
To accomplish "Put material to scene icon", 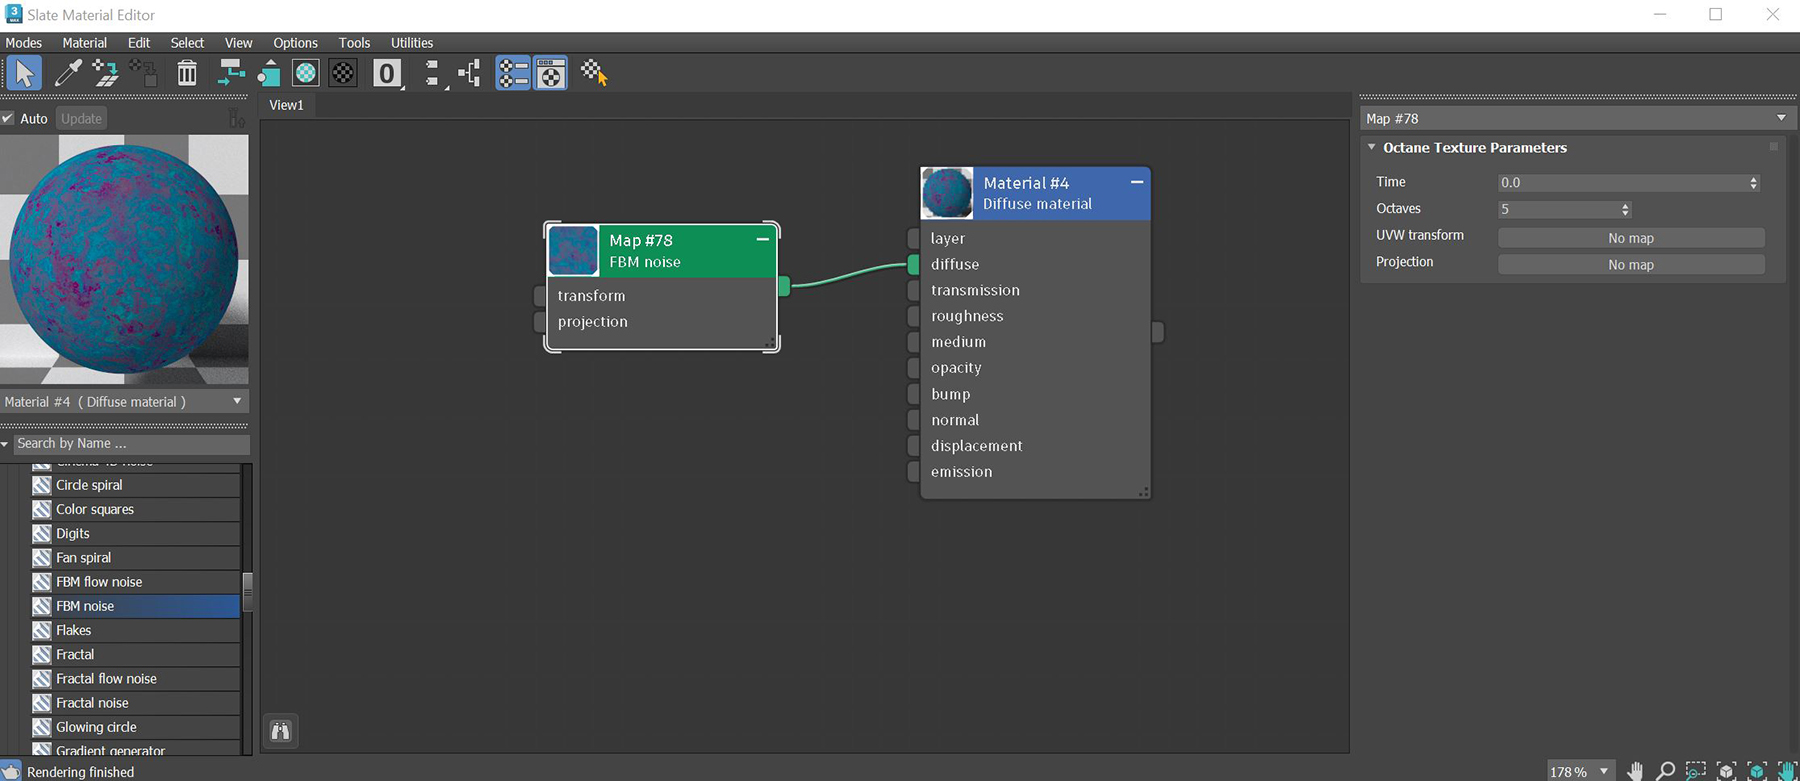I will [105, 73].
